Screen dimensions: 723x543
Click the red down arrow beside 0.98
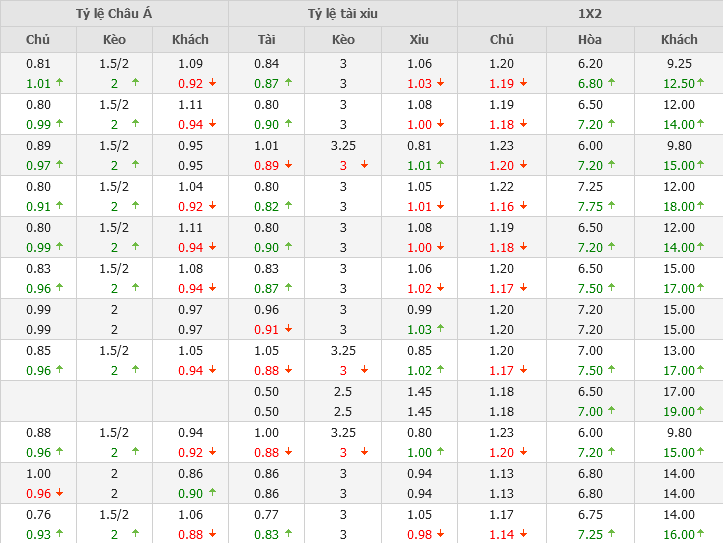coord(440,535)
